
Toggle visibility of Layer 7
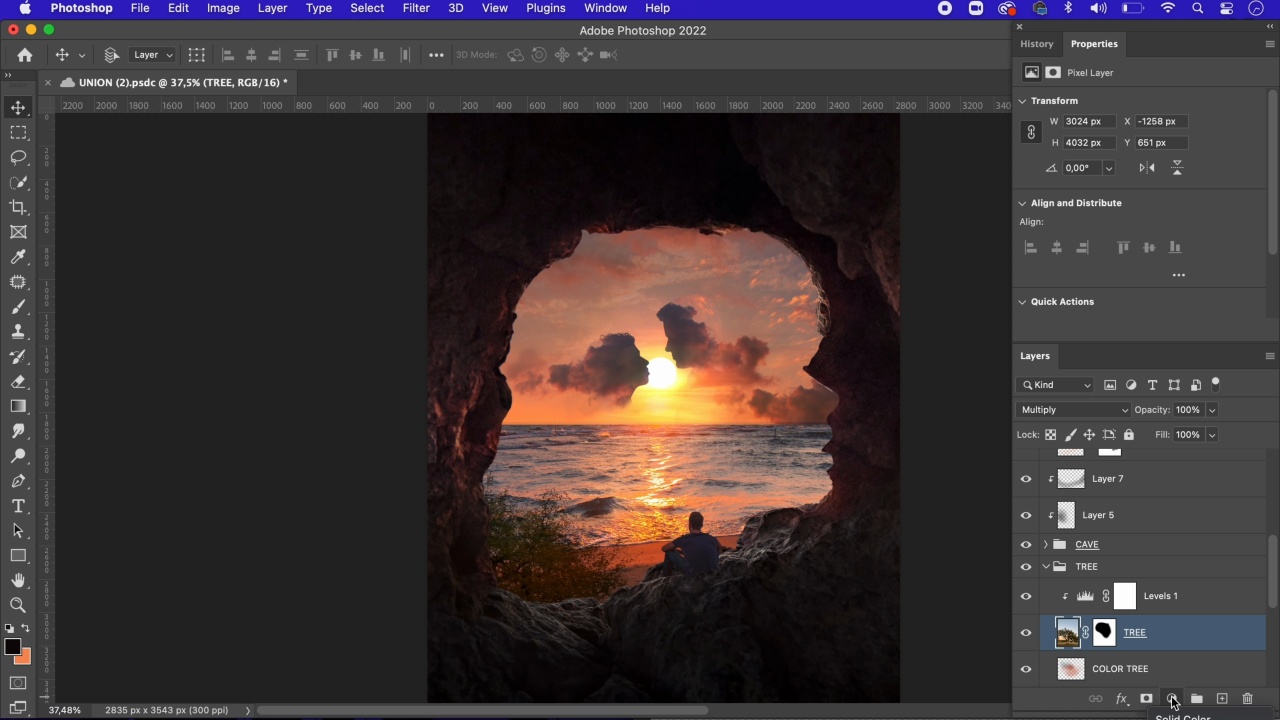[x=1026, y=479]
